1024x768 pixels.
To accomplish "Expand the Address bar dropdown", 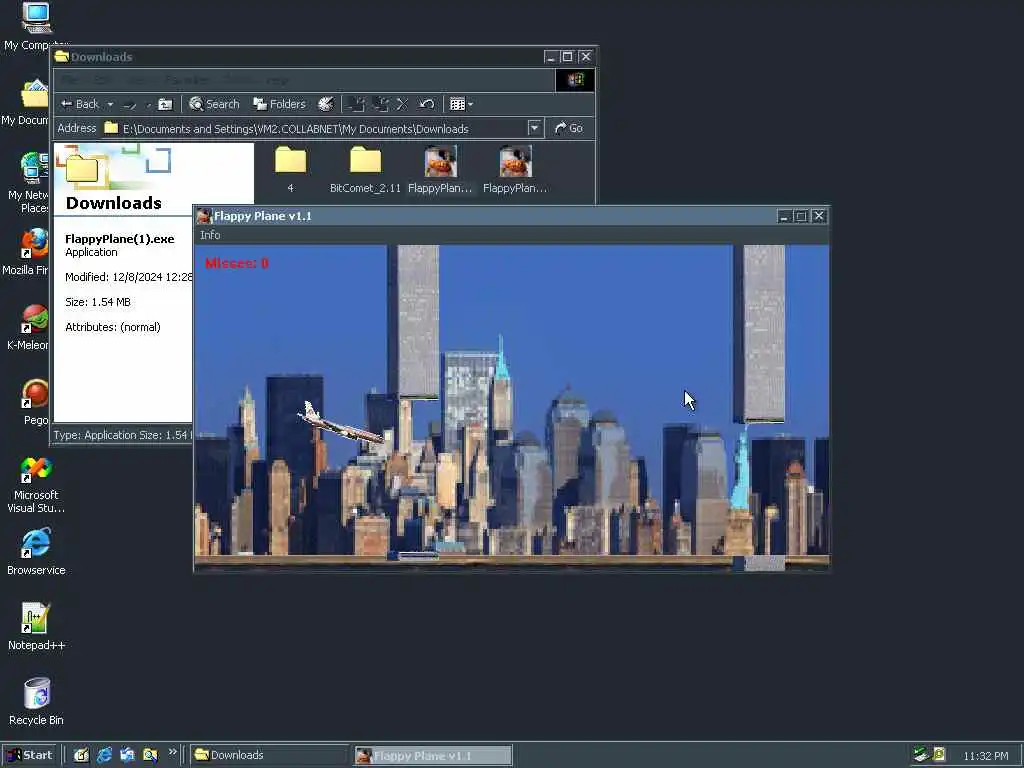I will [x=534, y=128].
